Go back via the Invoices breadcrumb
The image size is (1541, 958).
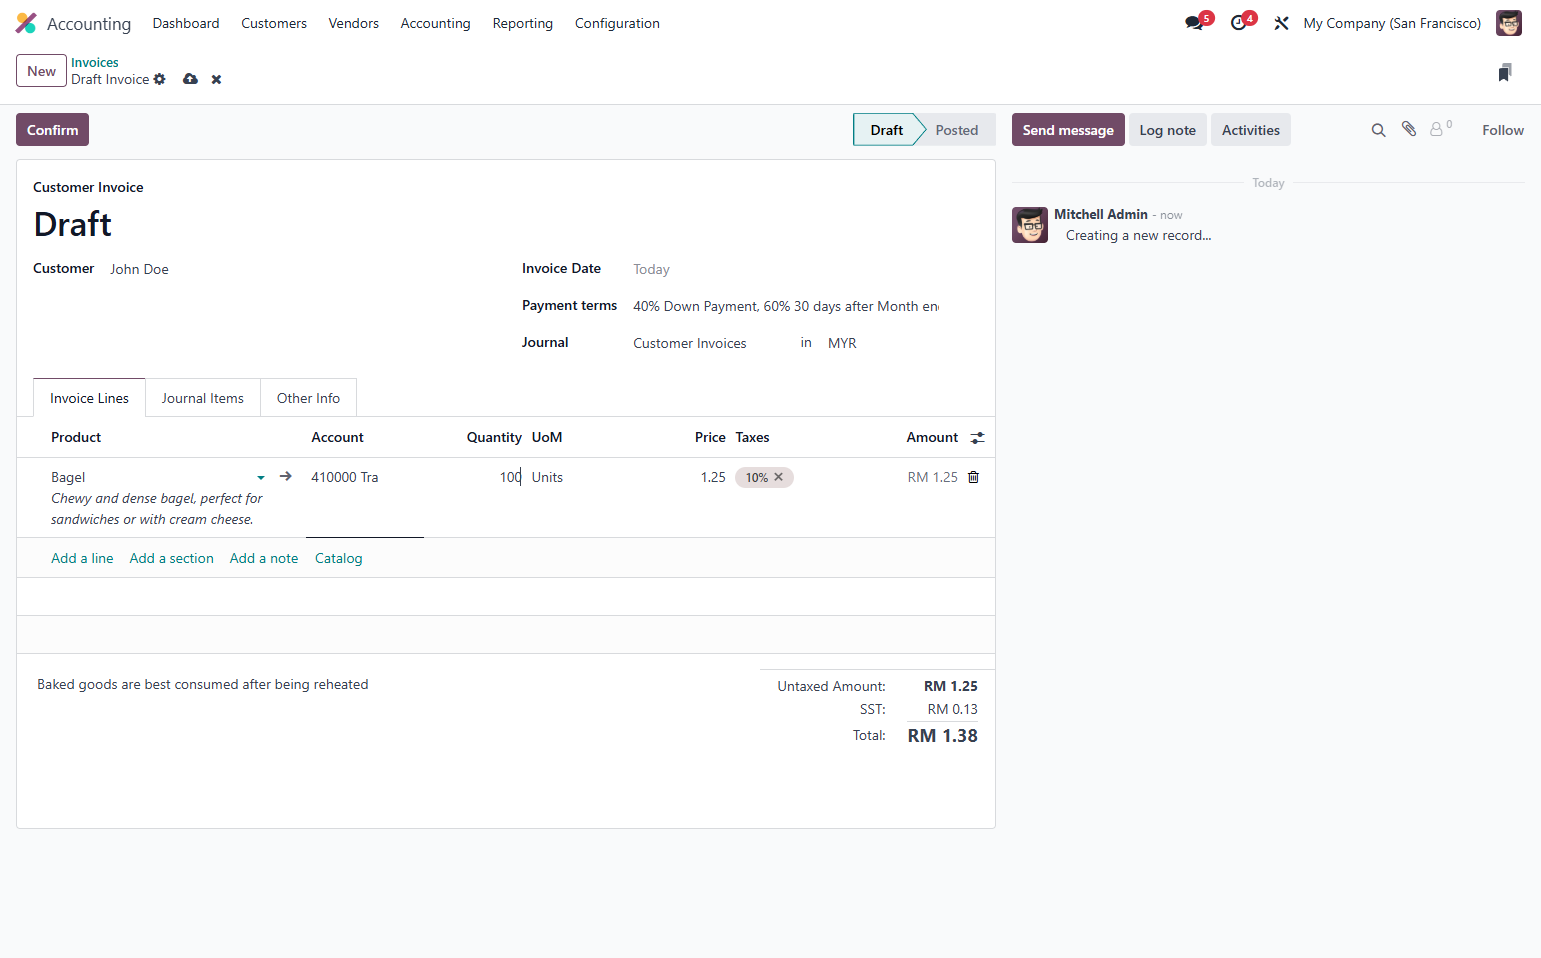[94, 62]
